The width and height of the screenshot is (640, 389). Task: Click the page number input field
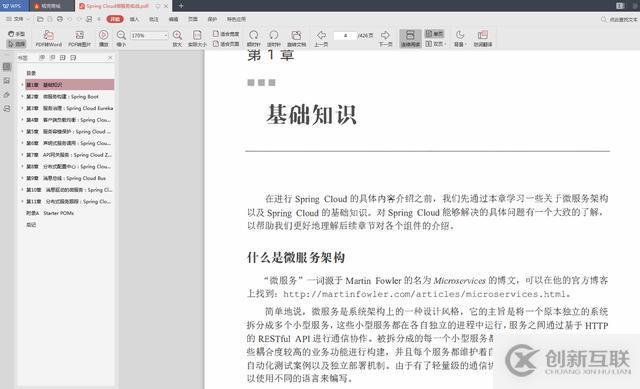coord(345,36)
